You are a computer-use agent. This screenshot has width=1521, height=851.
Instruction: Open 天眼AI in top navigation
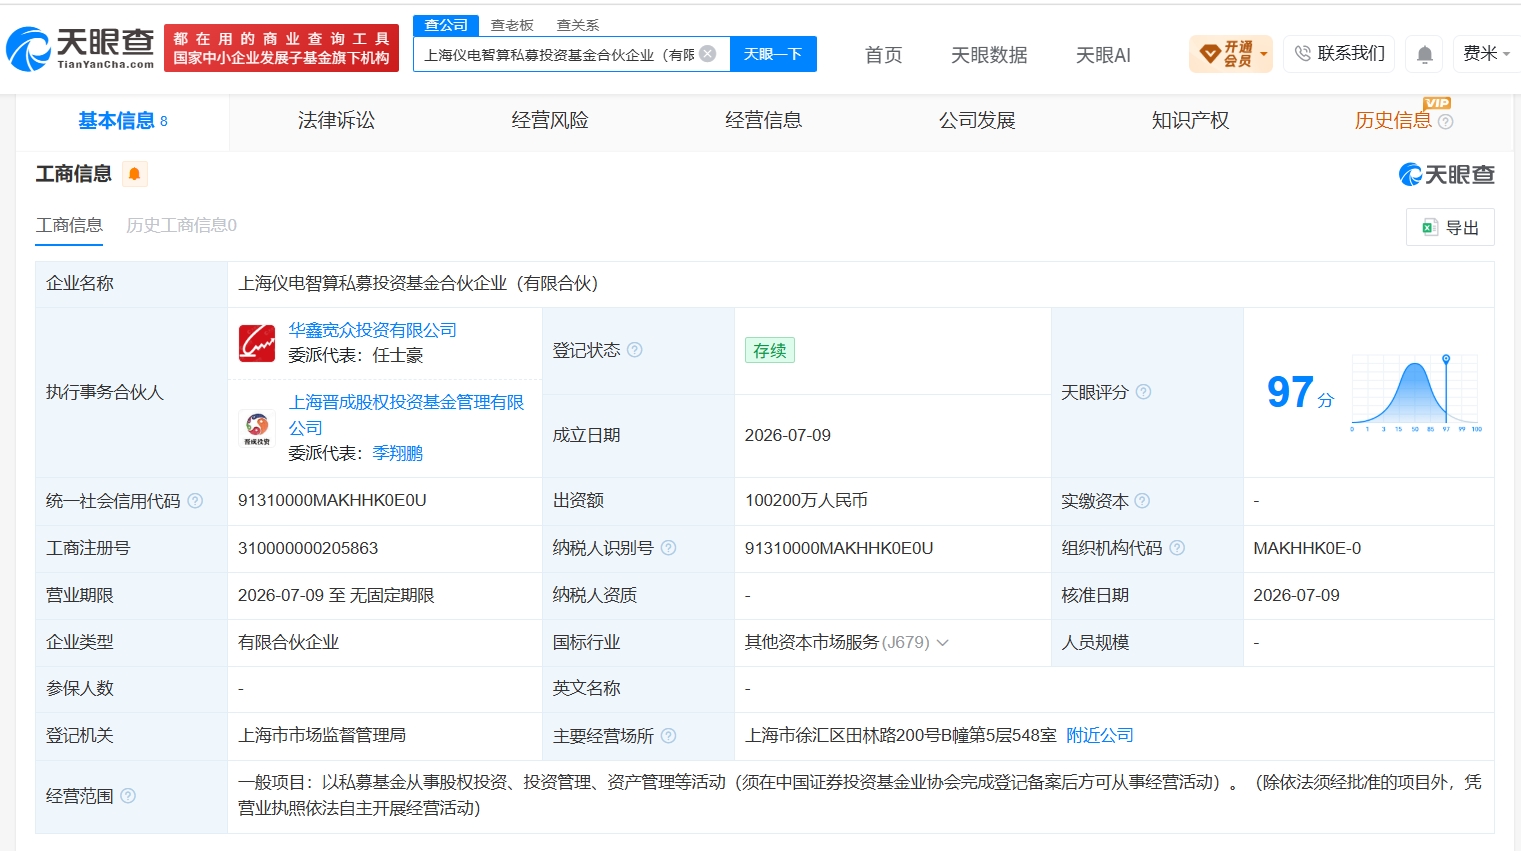[x=1103, y=55]
